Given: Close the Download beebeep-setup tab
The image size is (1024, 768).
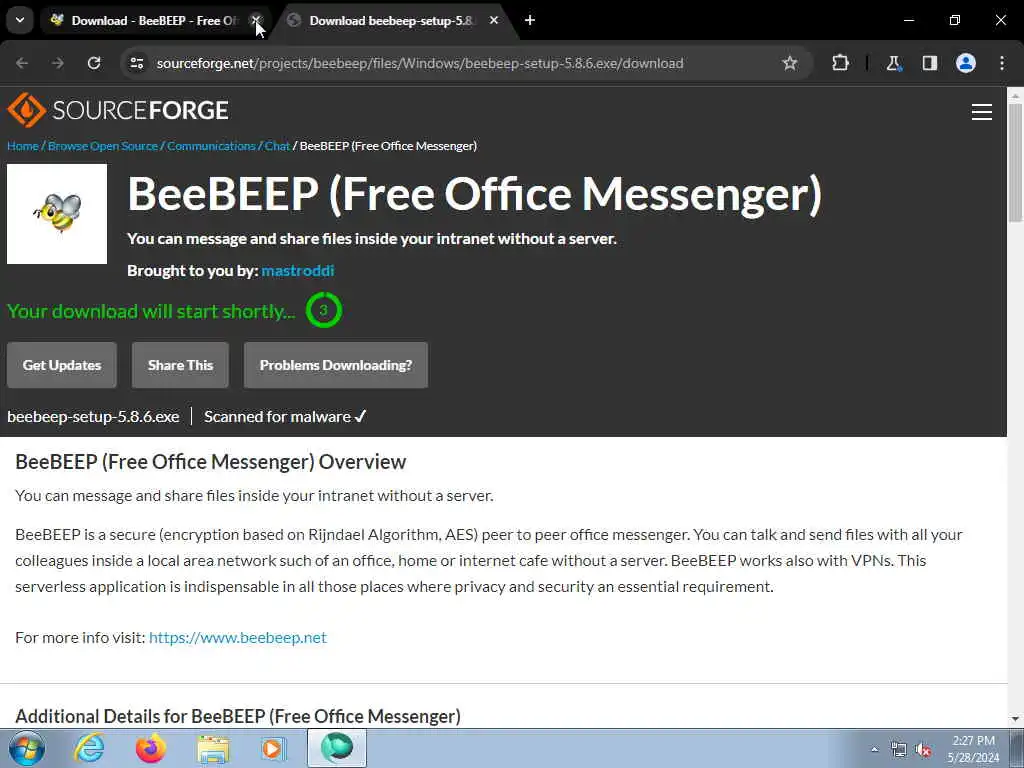Looking at the screenshot, I should 494,20.
